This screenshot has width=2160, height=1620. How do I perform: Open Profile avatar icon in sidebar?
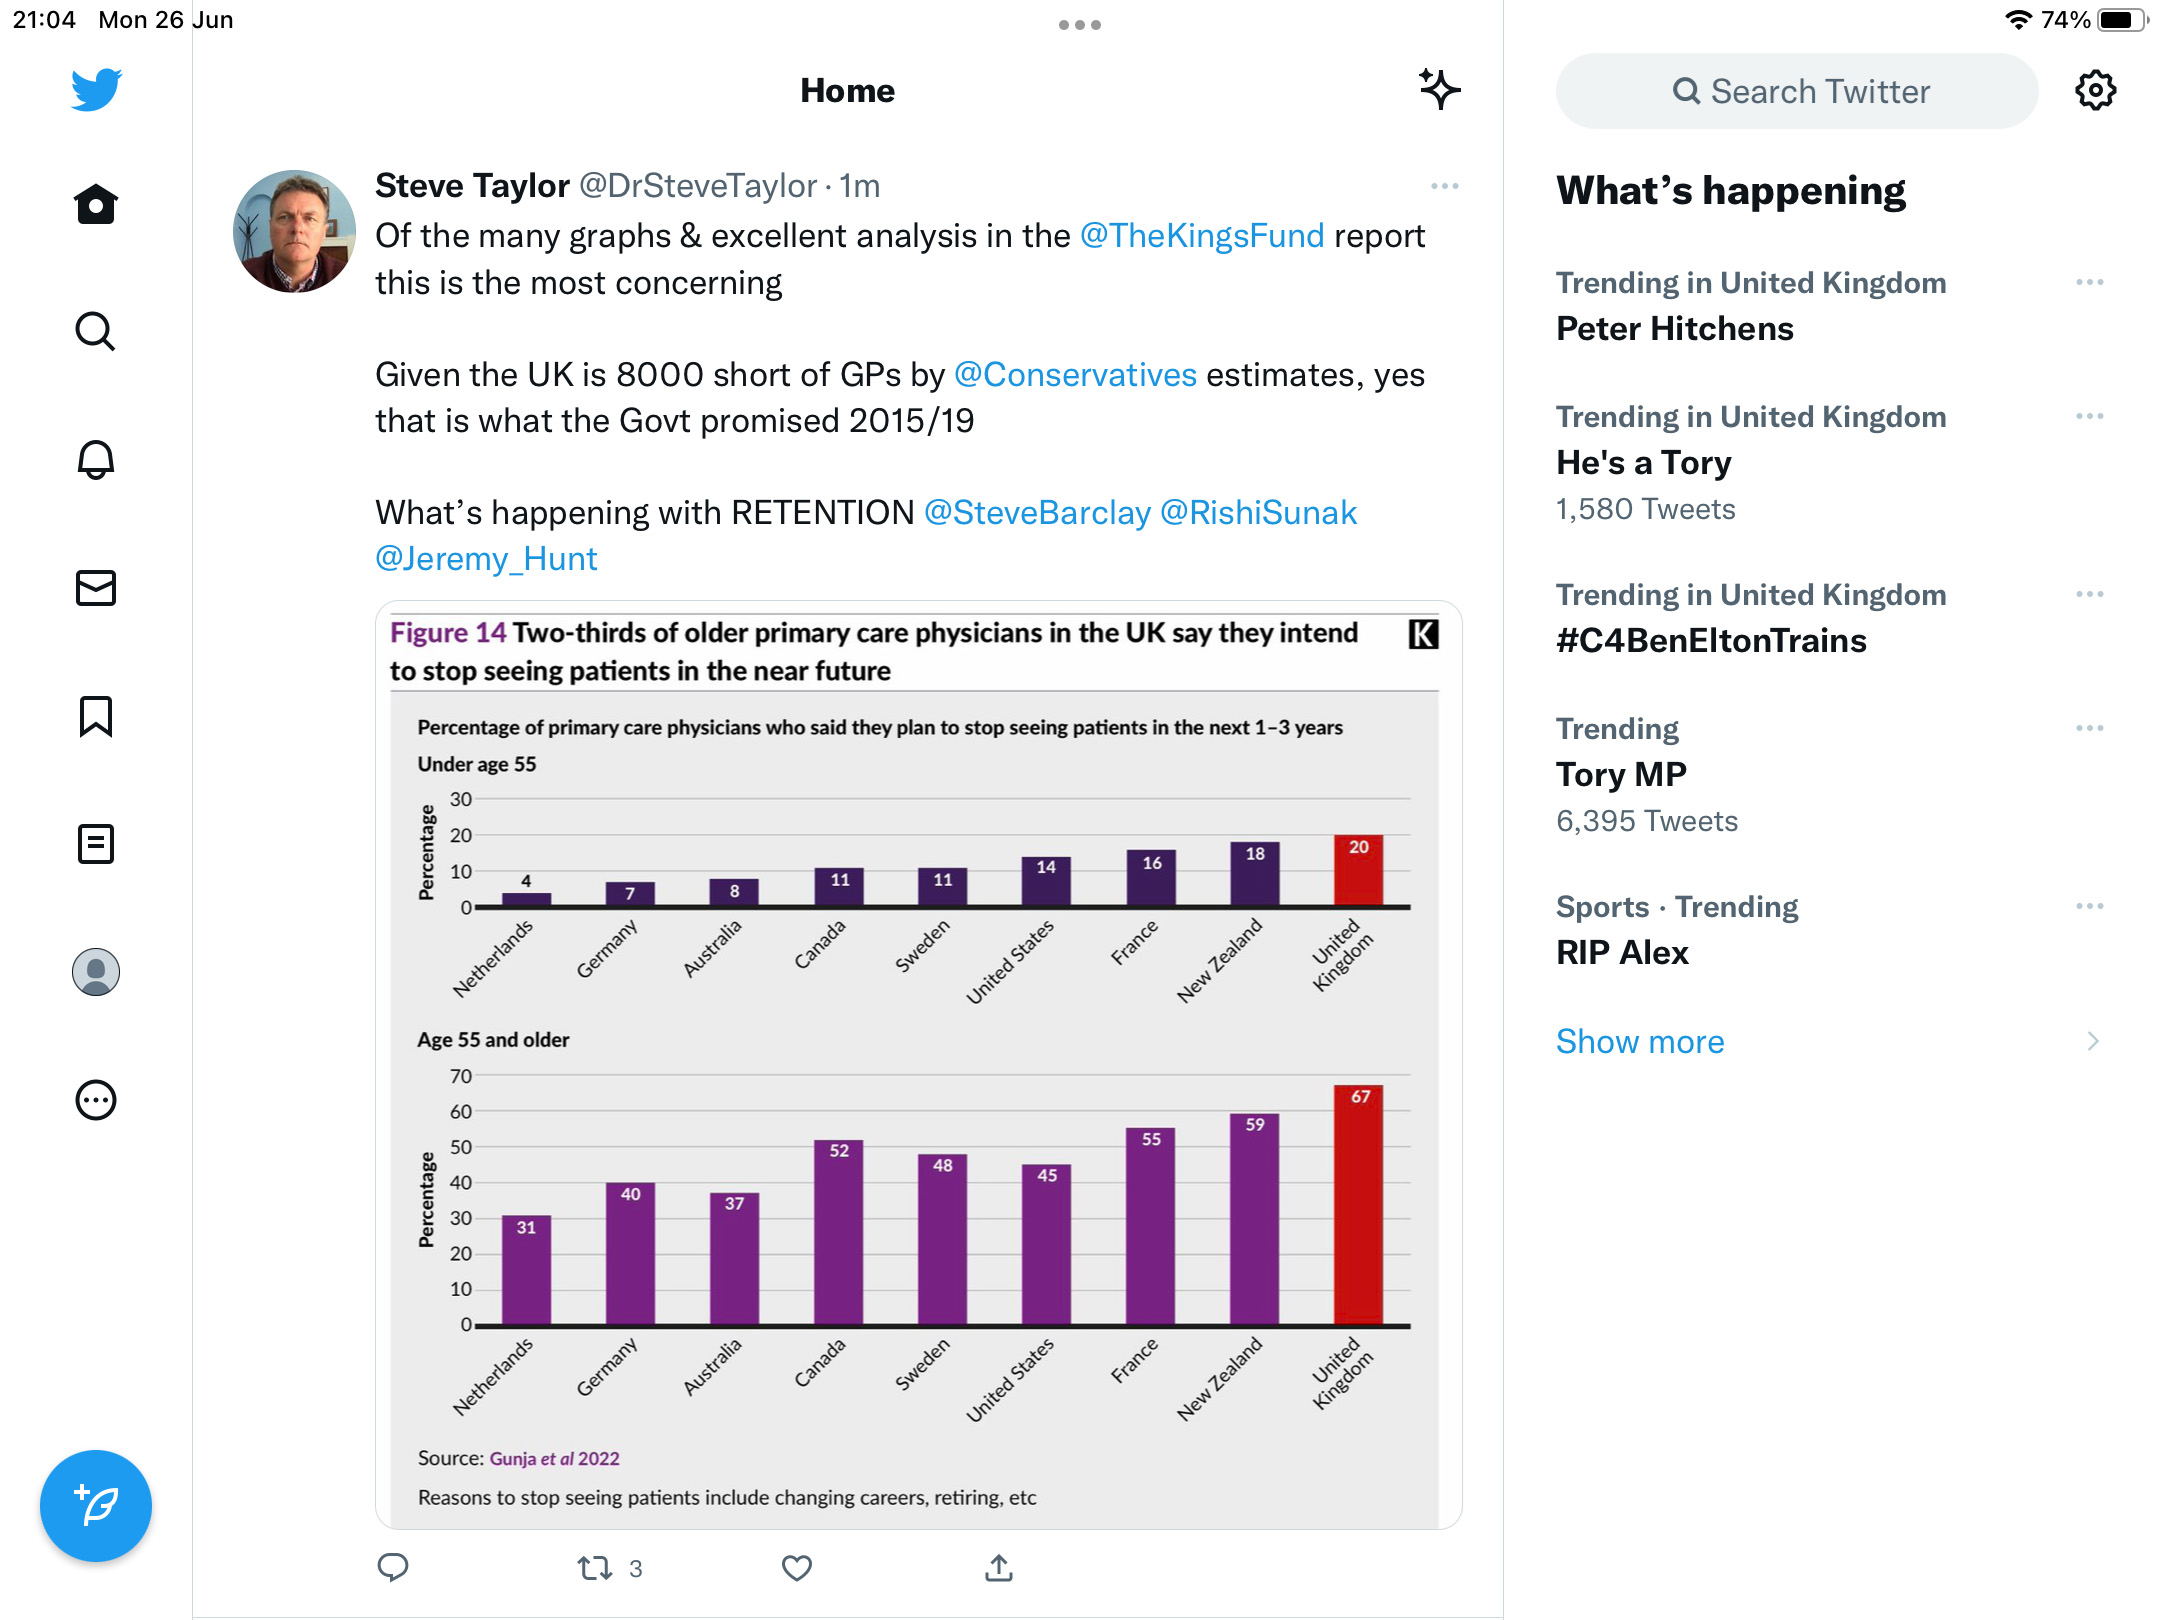pos(96,972)
